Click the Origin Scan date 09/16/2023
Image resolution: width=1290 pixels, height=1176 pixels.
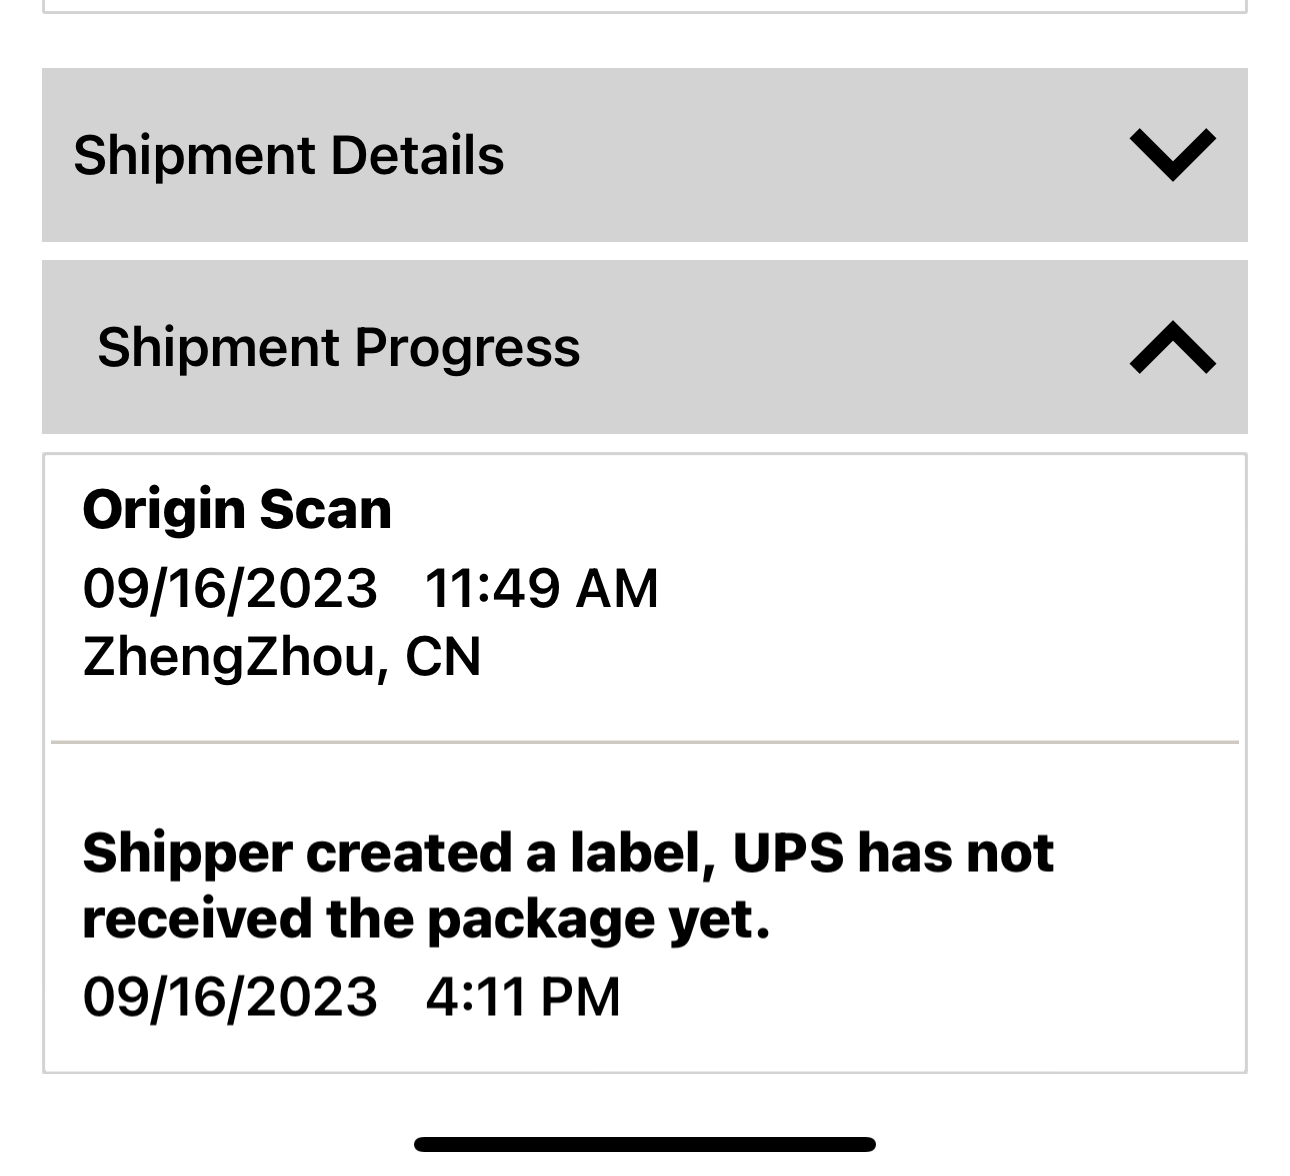(230, 588)
